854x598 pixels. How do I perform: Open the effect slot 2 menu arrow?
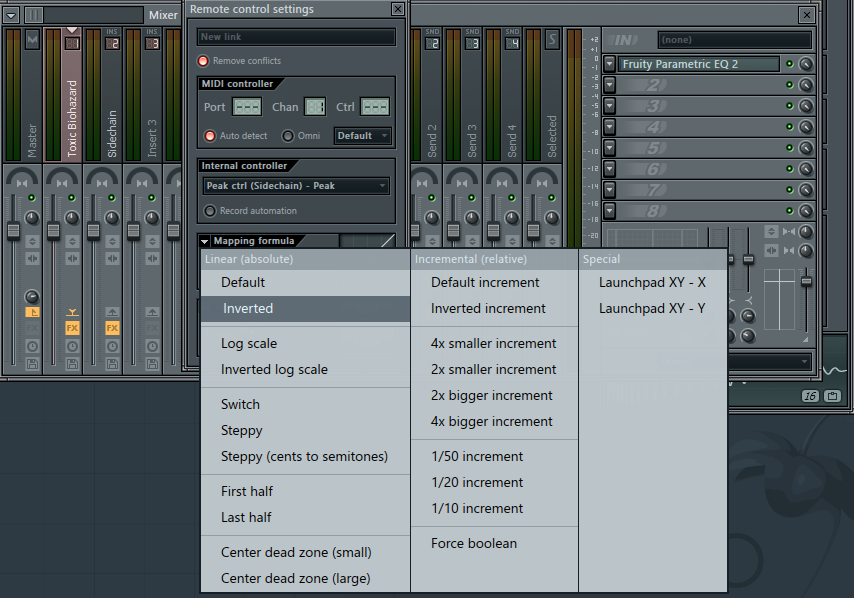pos(609,85)
